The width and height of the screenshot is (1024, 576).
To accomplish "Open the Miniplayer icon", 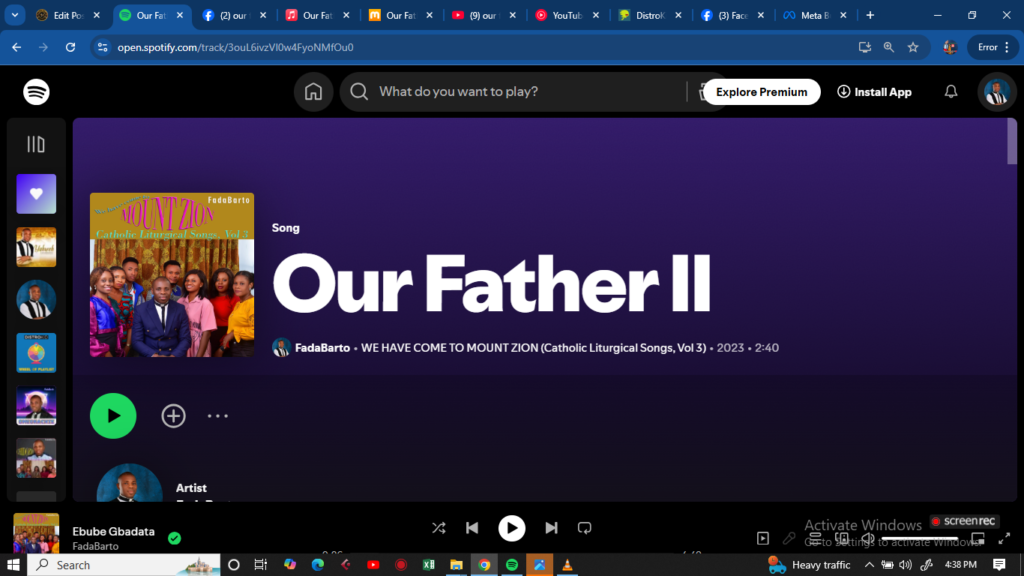I will [x=978, y=537].
